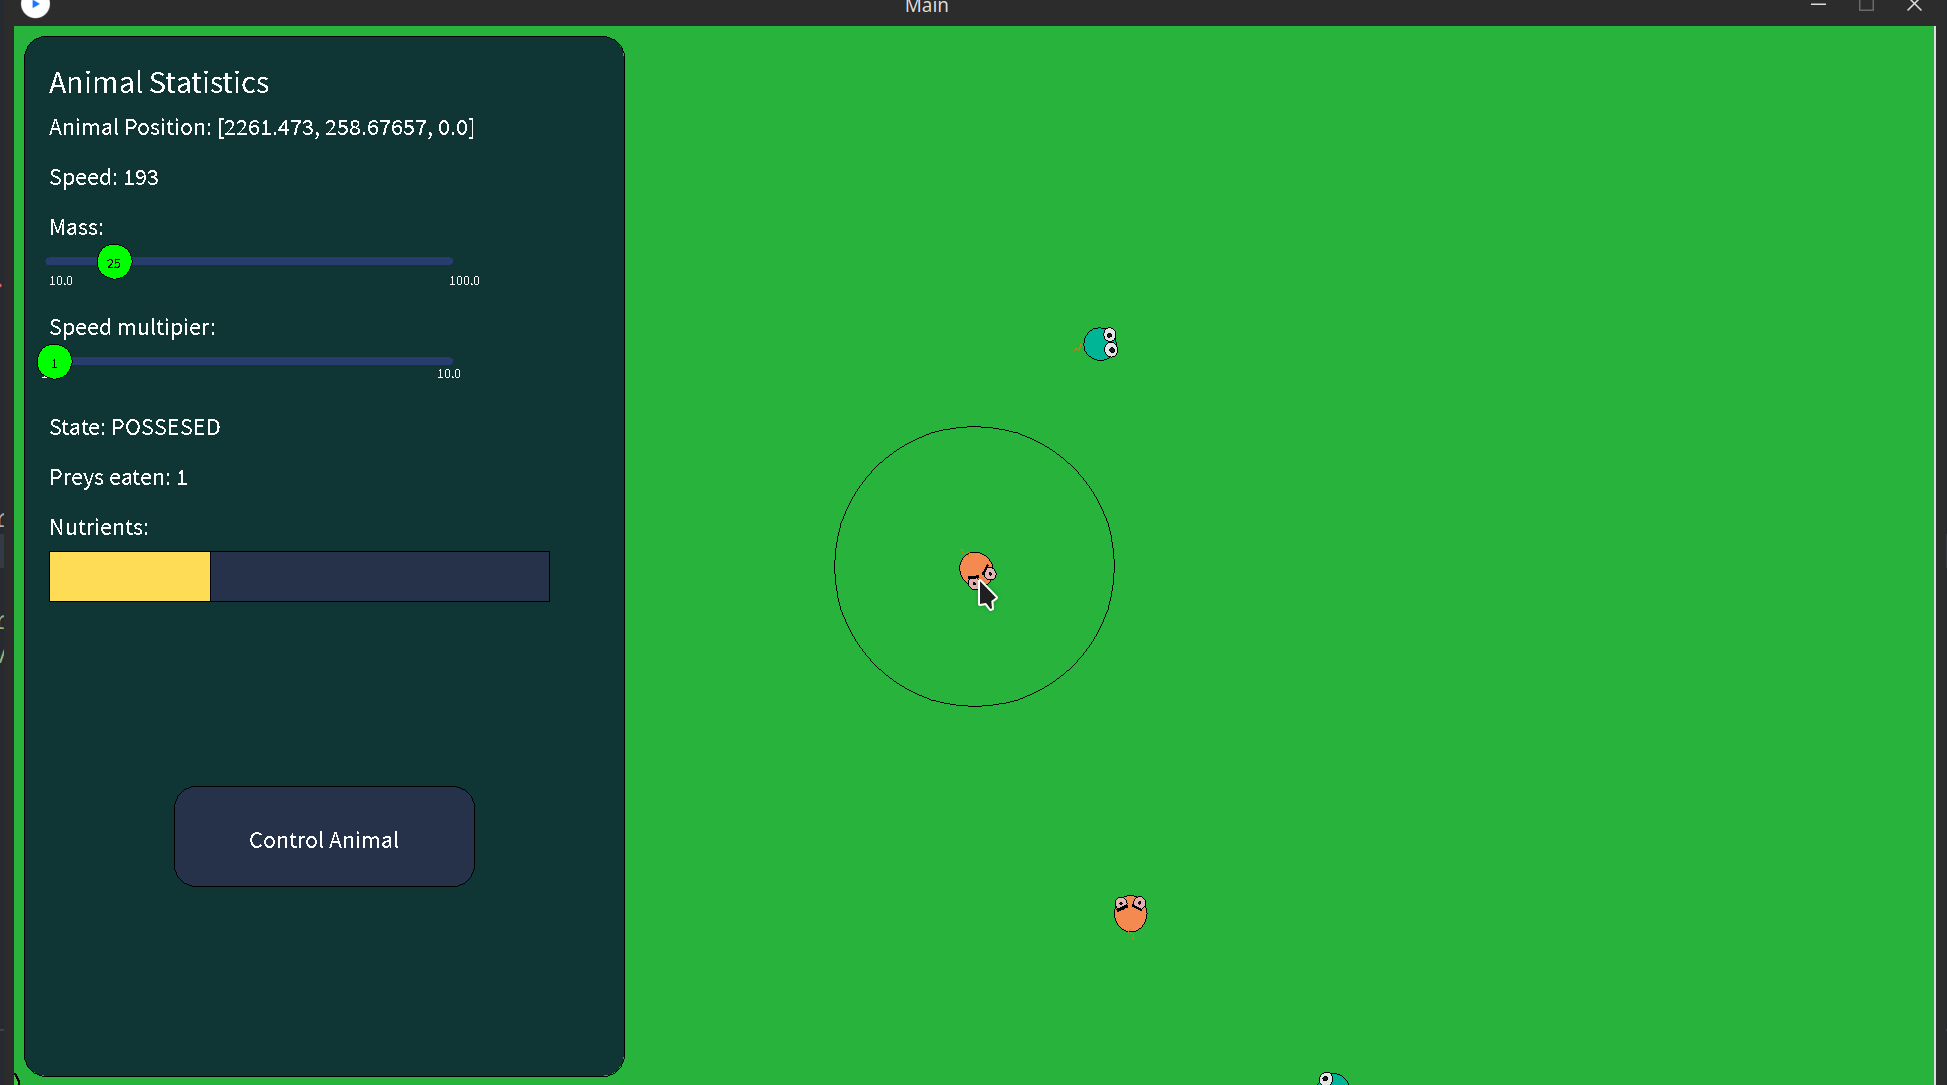The height and width of the screenshot is (1085, 1947).
Task: Click the Speed multiplier track near 10.0
Action: tap(445, 361)
